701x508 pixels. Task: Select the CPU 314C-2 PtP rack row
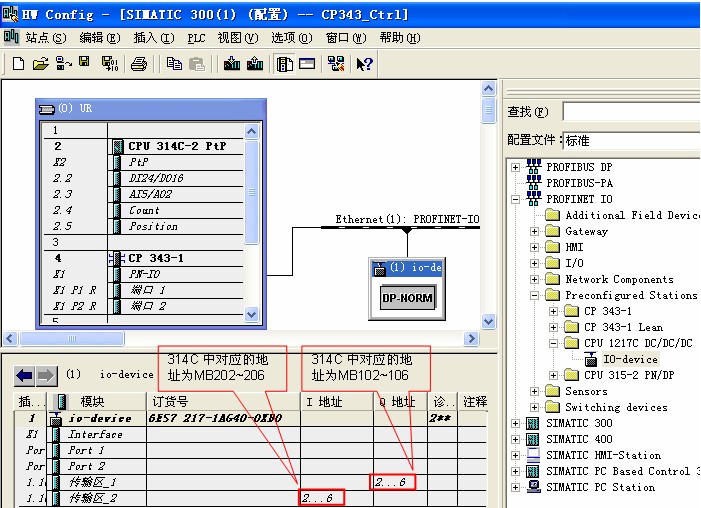click(143, 146)
